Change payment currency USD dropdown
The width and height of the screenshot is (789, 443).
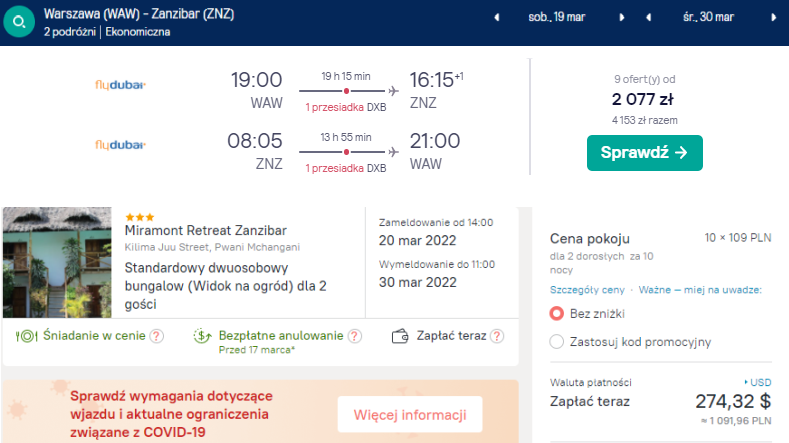[758, 383]
